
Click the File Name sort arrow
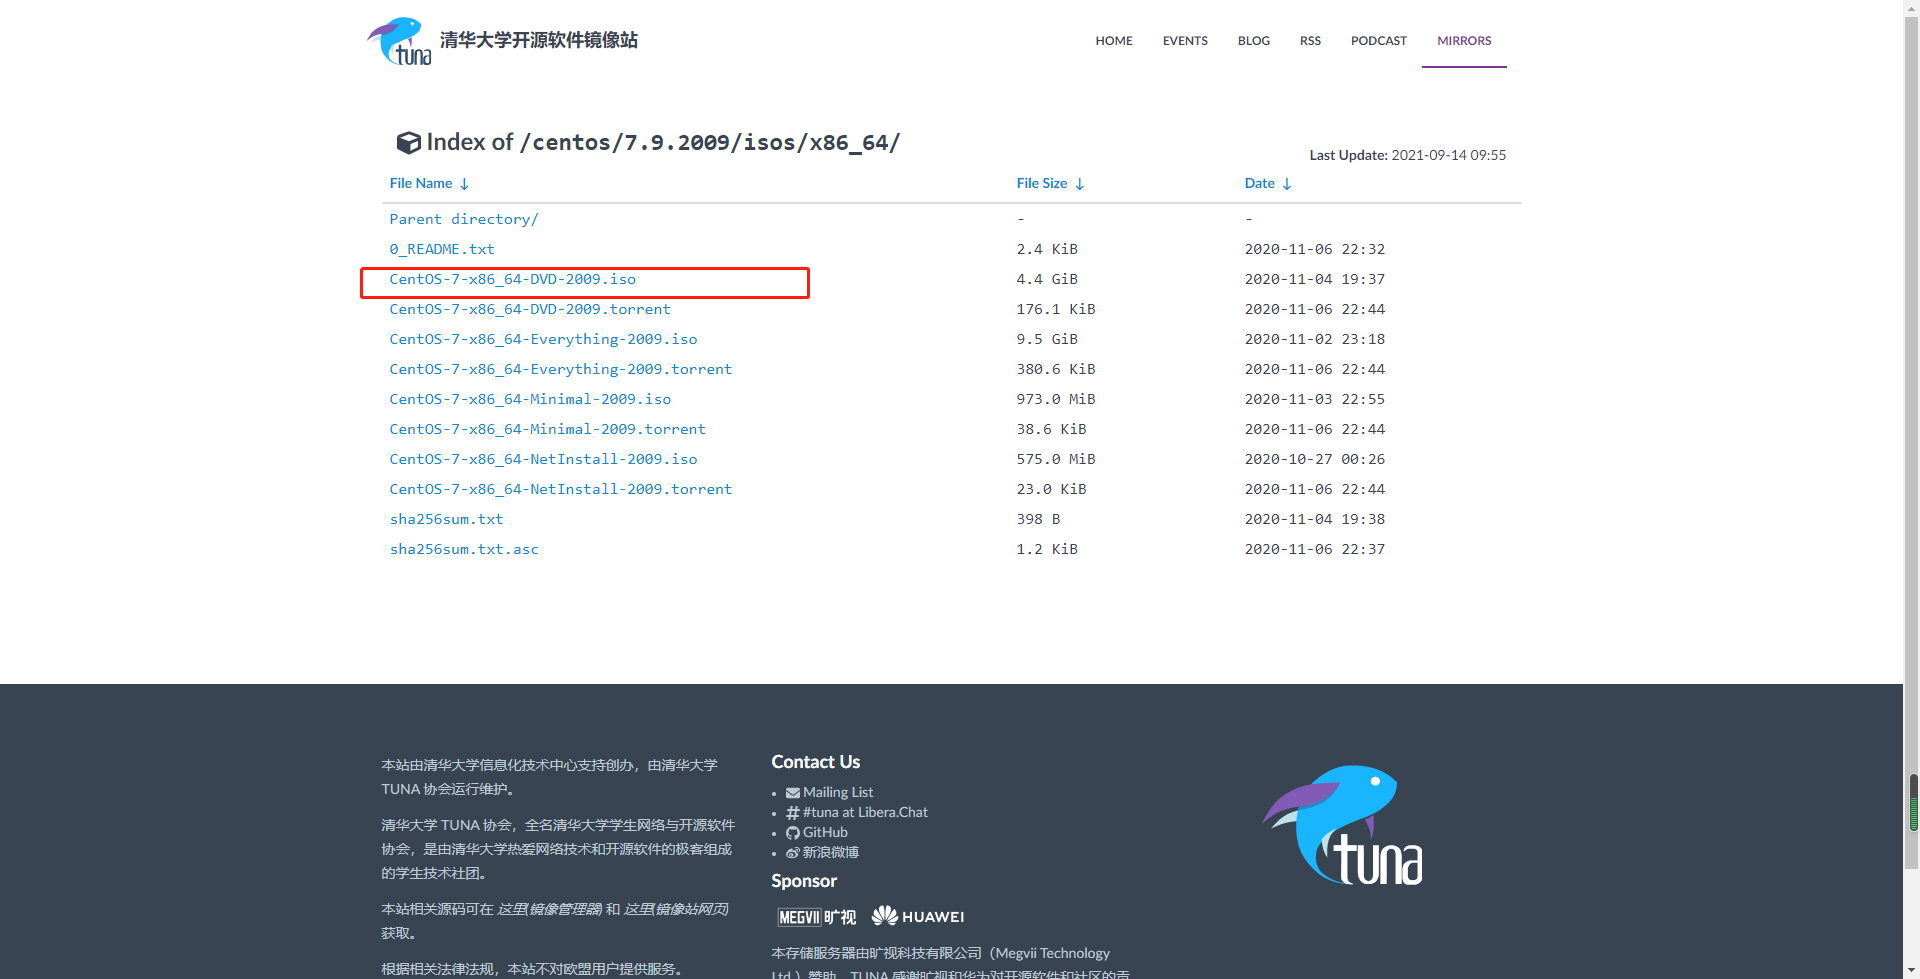coord(464,184)
